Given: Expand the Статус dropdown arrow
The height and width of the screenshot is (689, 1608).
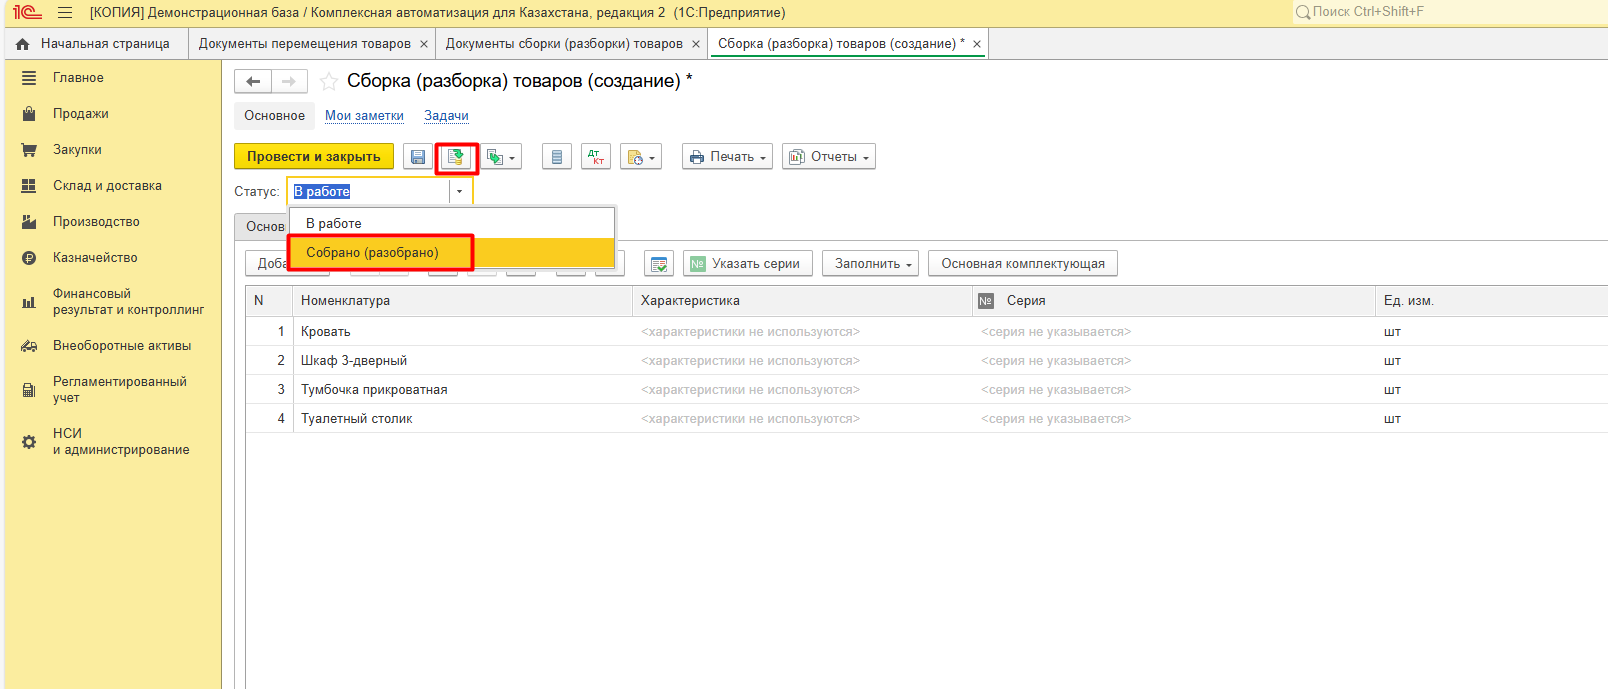Looking at the screenshot, I should 460,192.
